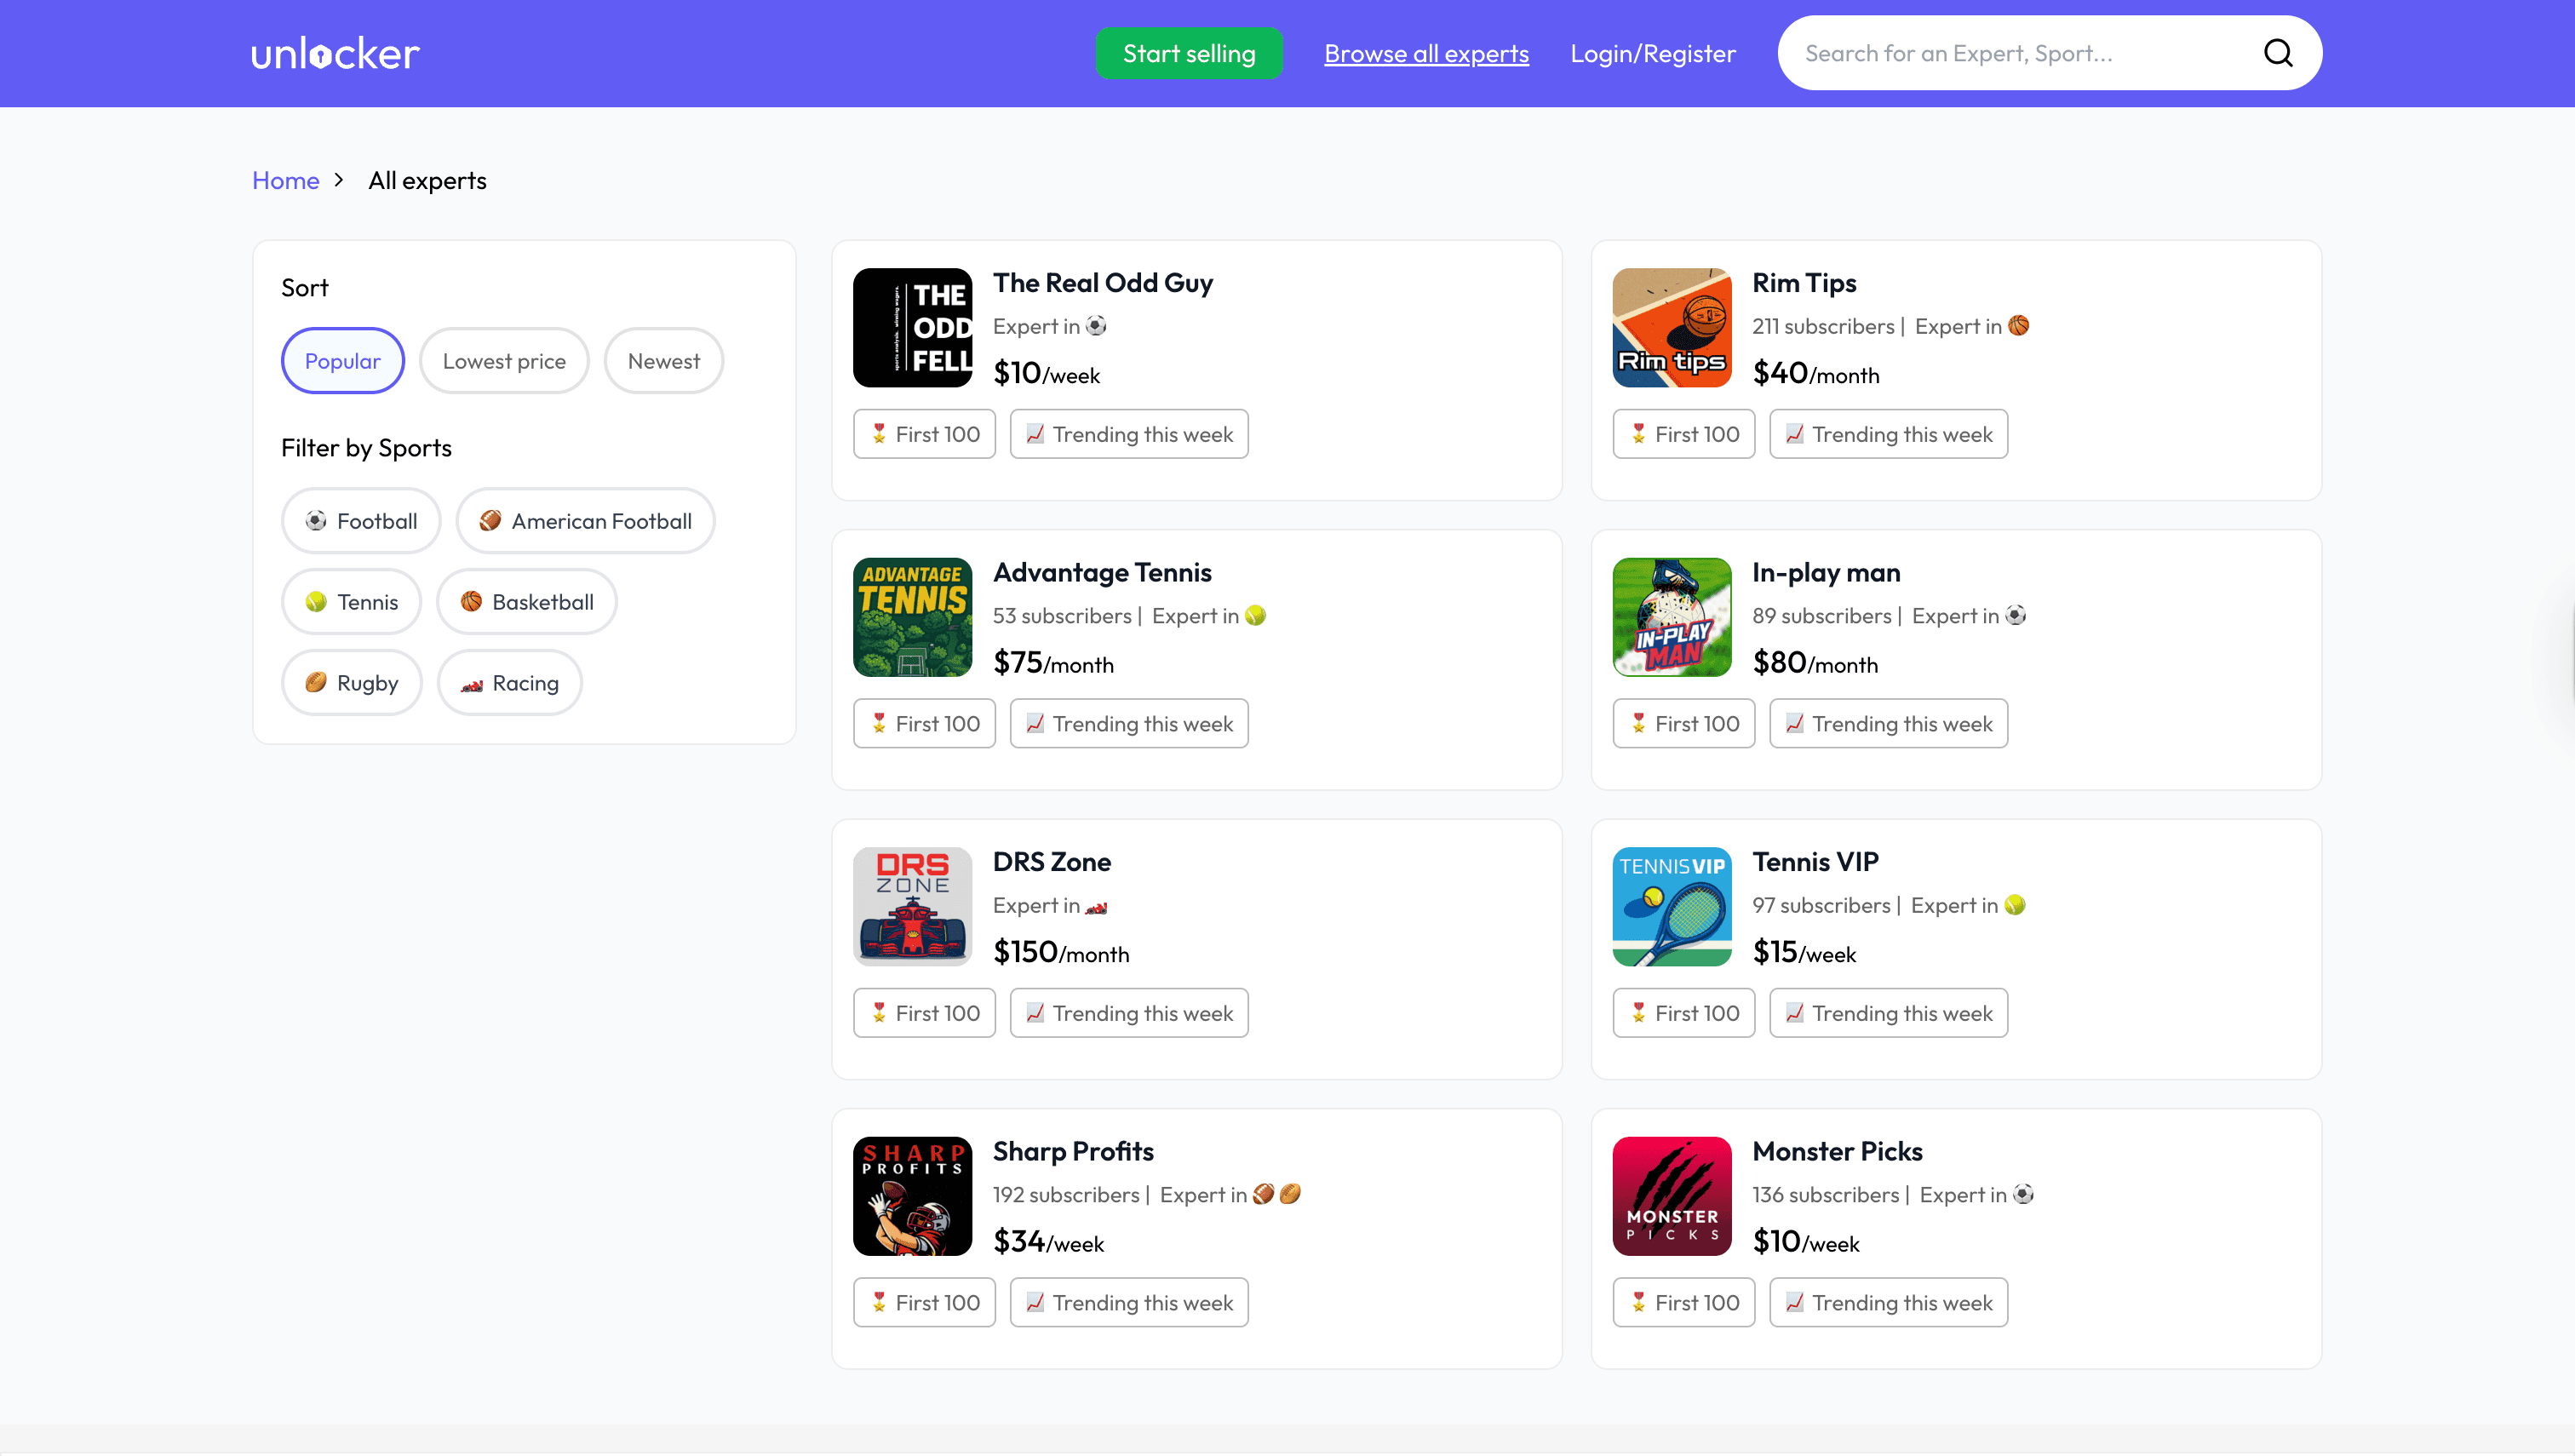Click the In-play man avatar image
Image resolution: width=2575 pixels, height=1456 pixels.
click(x=1671, y=617)
